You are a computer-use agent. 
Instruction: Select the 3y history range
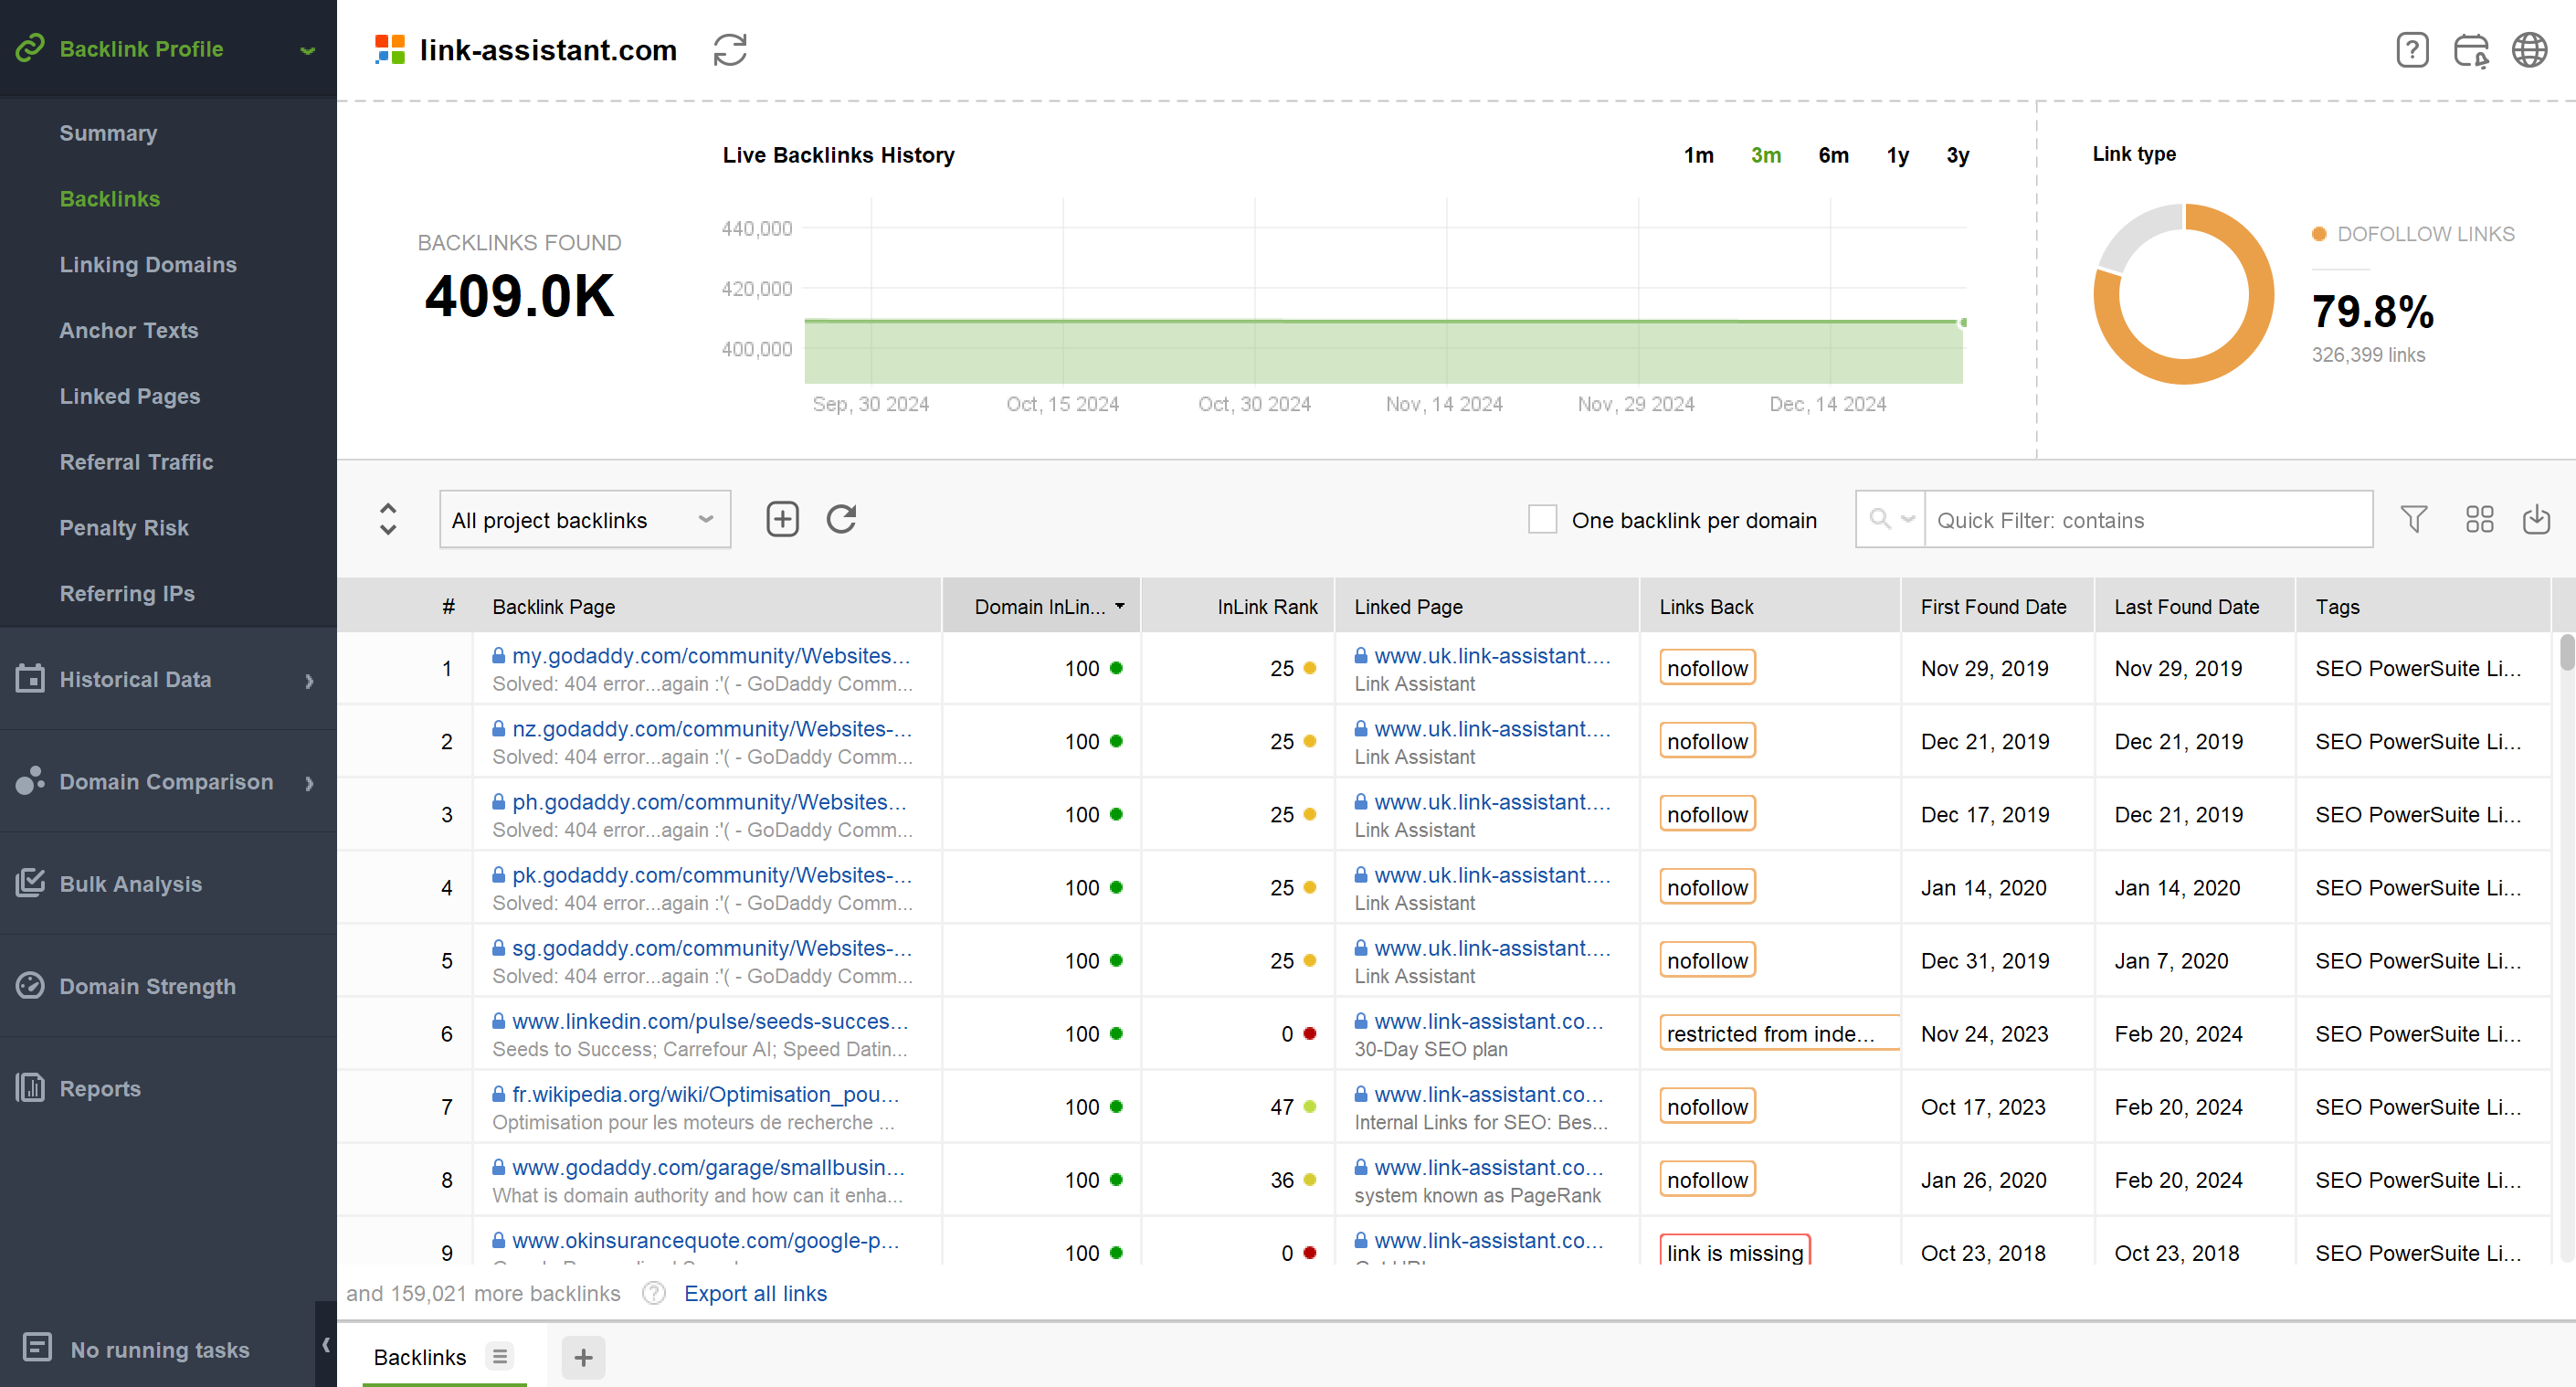pyautogui.click(x=1957, y=155)
